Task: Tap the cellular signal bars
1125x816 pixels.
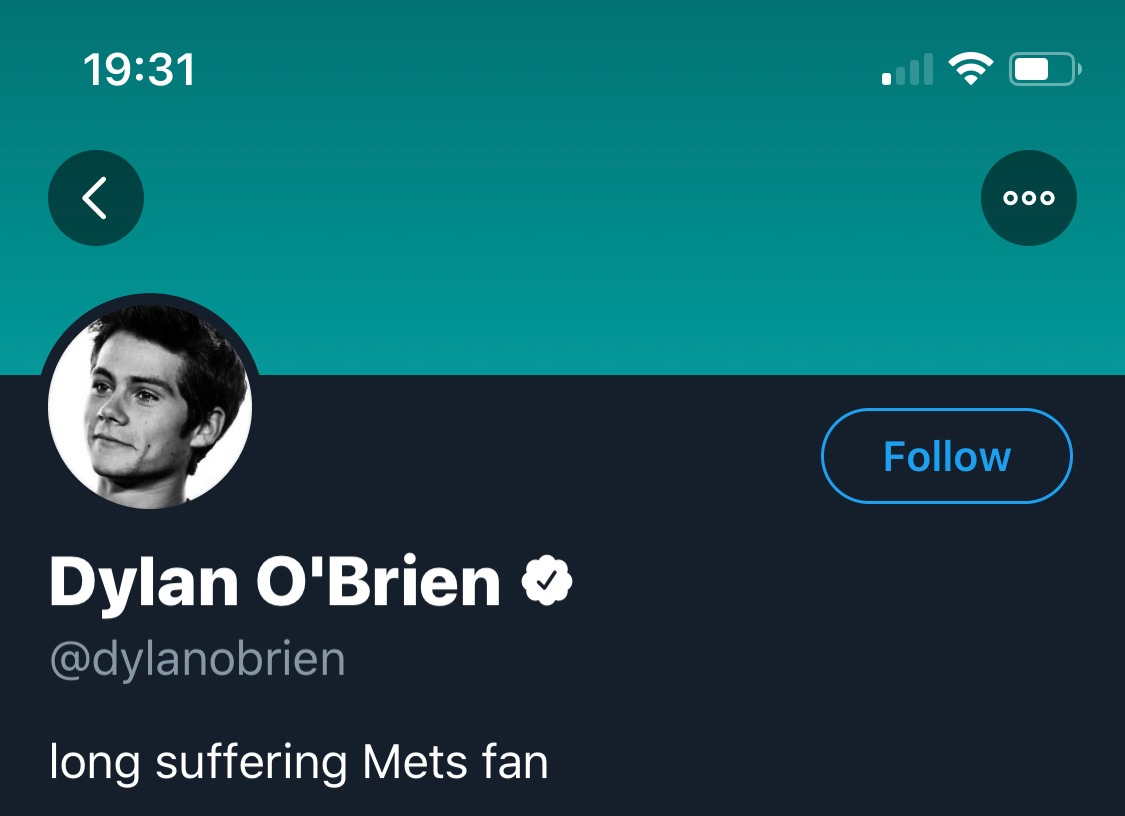Action: (x=907, y=71)
